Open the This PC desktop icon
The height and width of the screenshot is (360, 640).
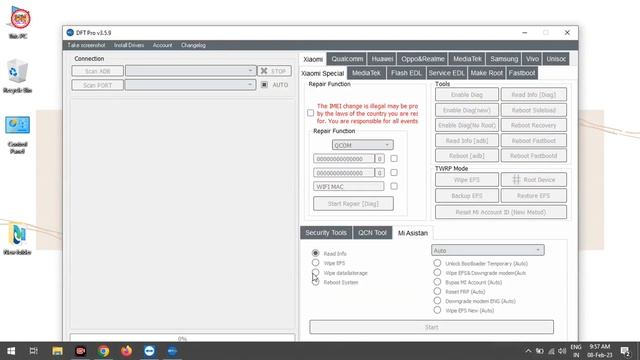(18, 23)
